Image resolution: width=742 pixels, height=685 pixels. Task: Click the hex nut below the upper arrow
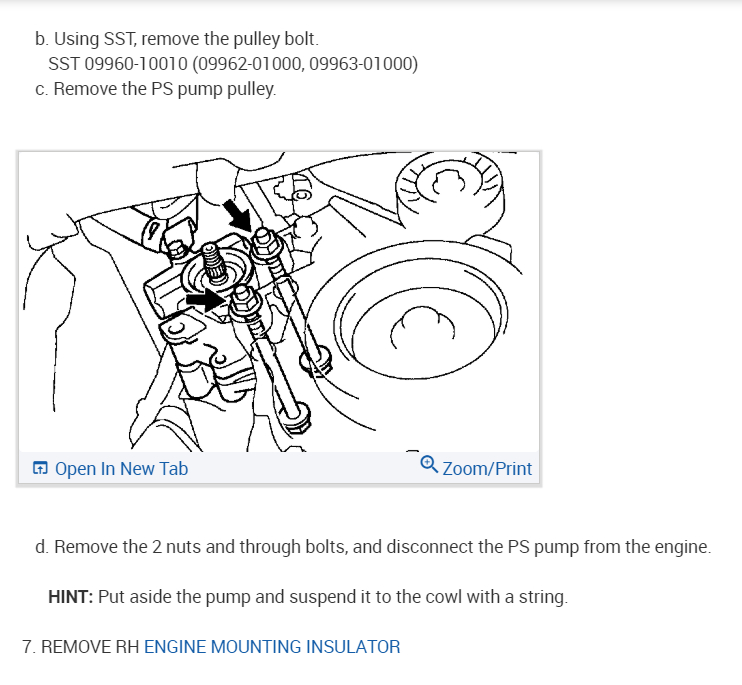point(266,243)
